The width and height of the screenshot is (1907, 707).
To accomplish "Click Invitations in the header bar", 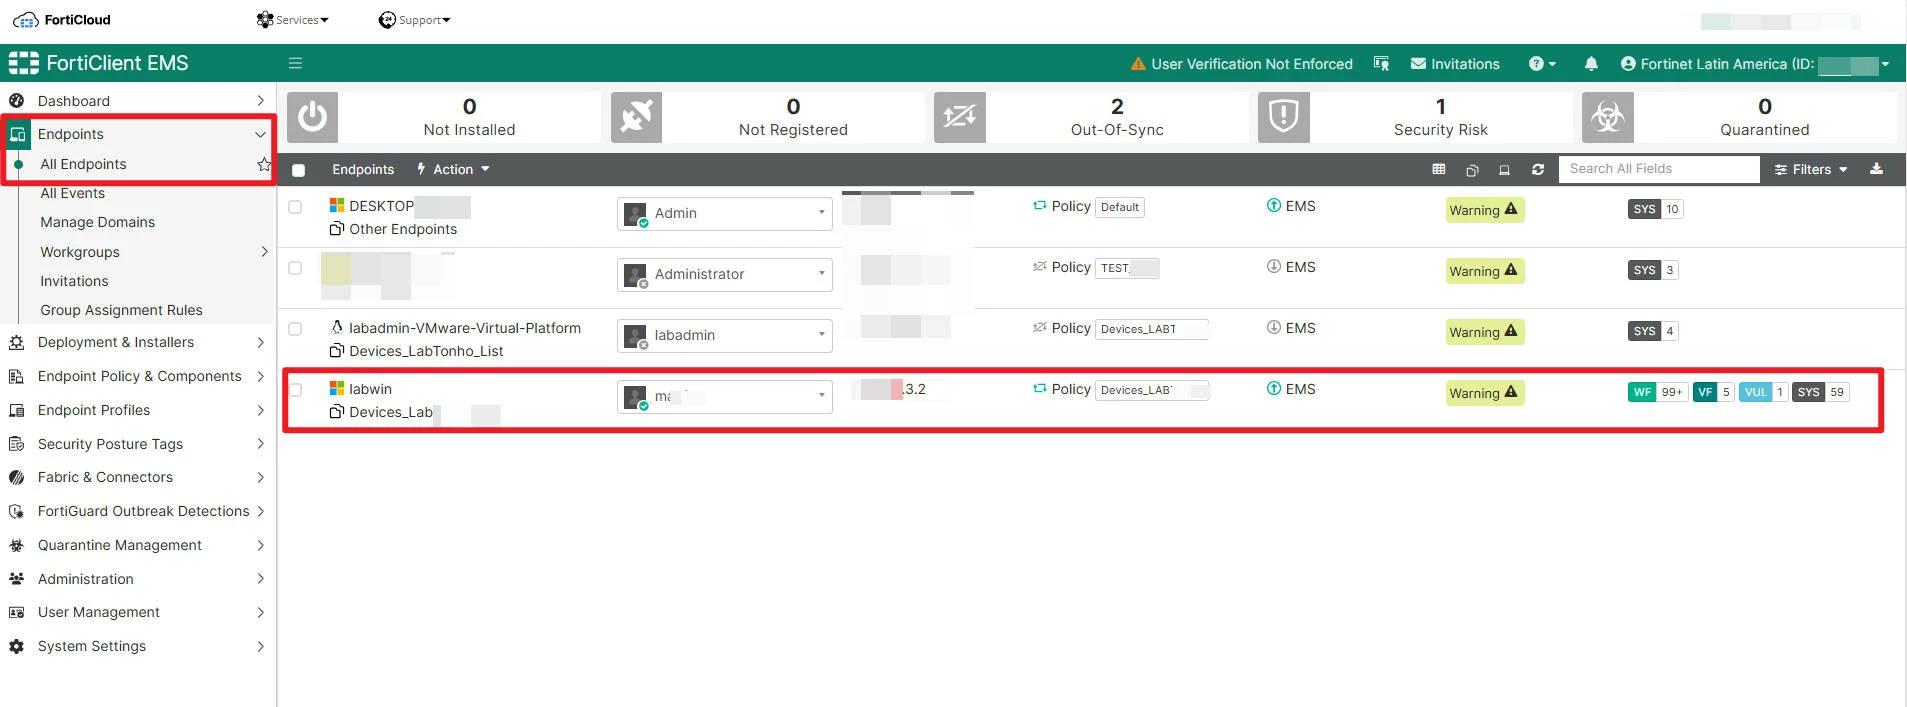I will [x=1455, y=64].
